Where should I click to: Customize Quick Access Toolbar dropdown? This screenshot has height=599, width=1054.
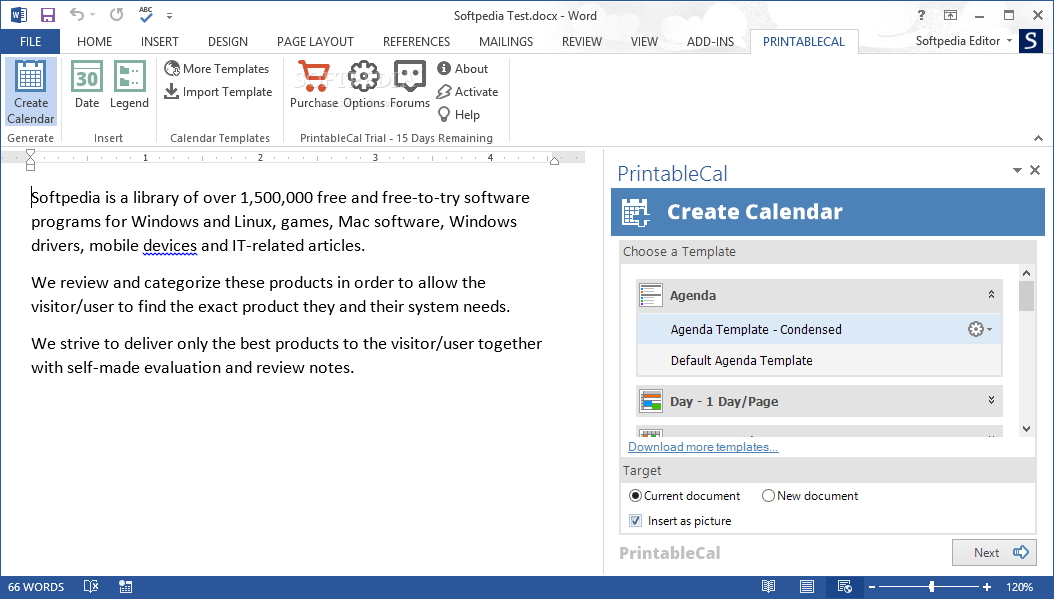tap(169, 15)
